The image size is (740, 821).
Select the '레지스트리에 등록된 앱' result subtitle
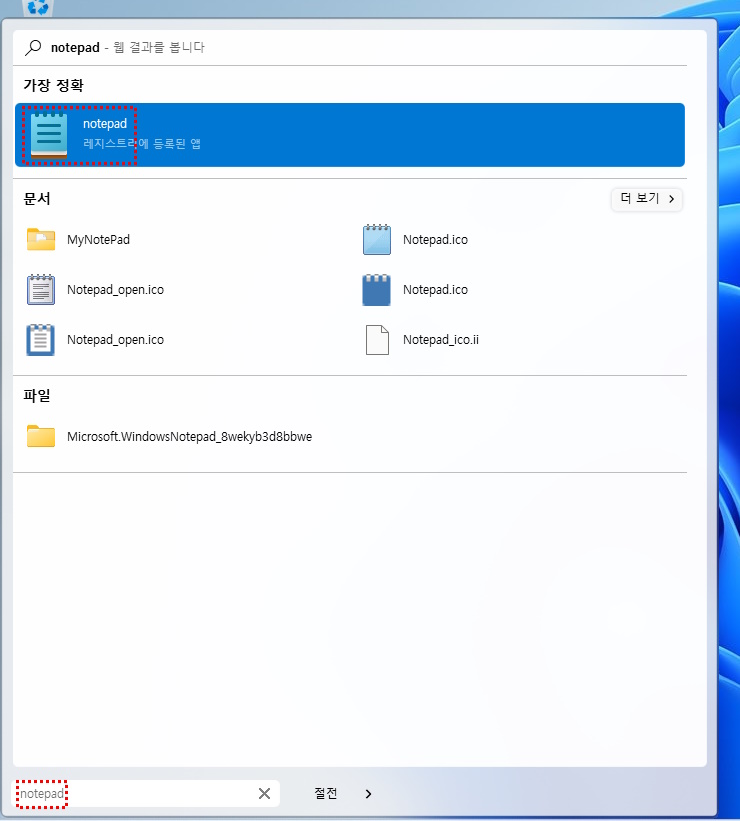142,144
